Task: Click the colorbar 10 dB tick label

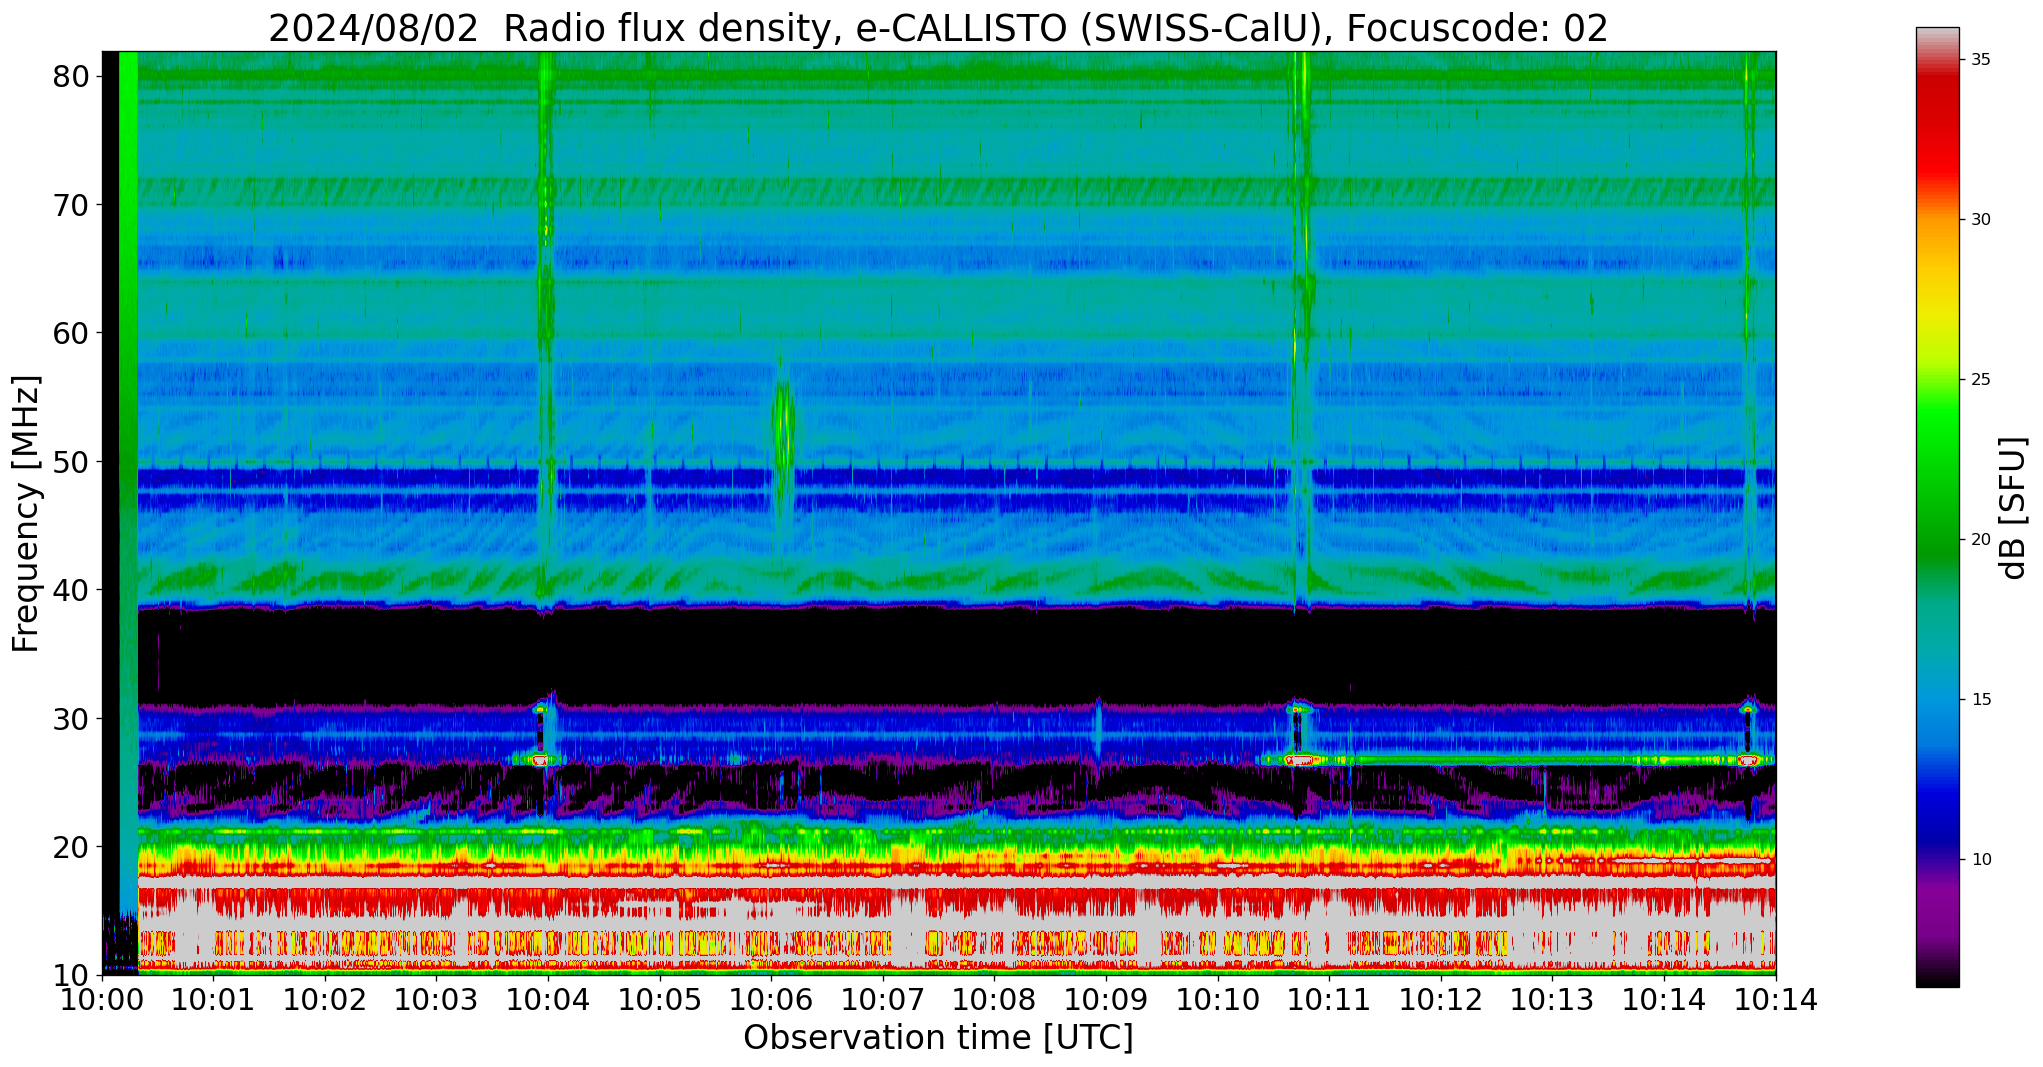Action: click(1980, 860)
